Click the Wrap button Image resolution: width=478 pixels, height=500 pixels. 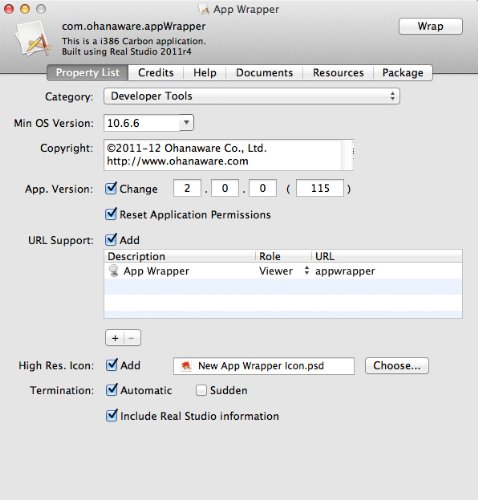(431, 26)
